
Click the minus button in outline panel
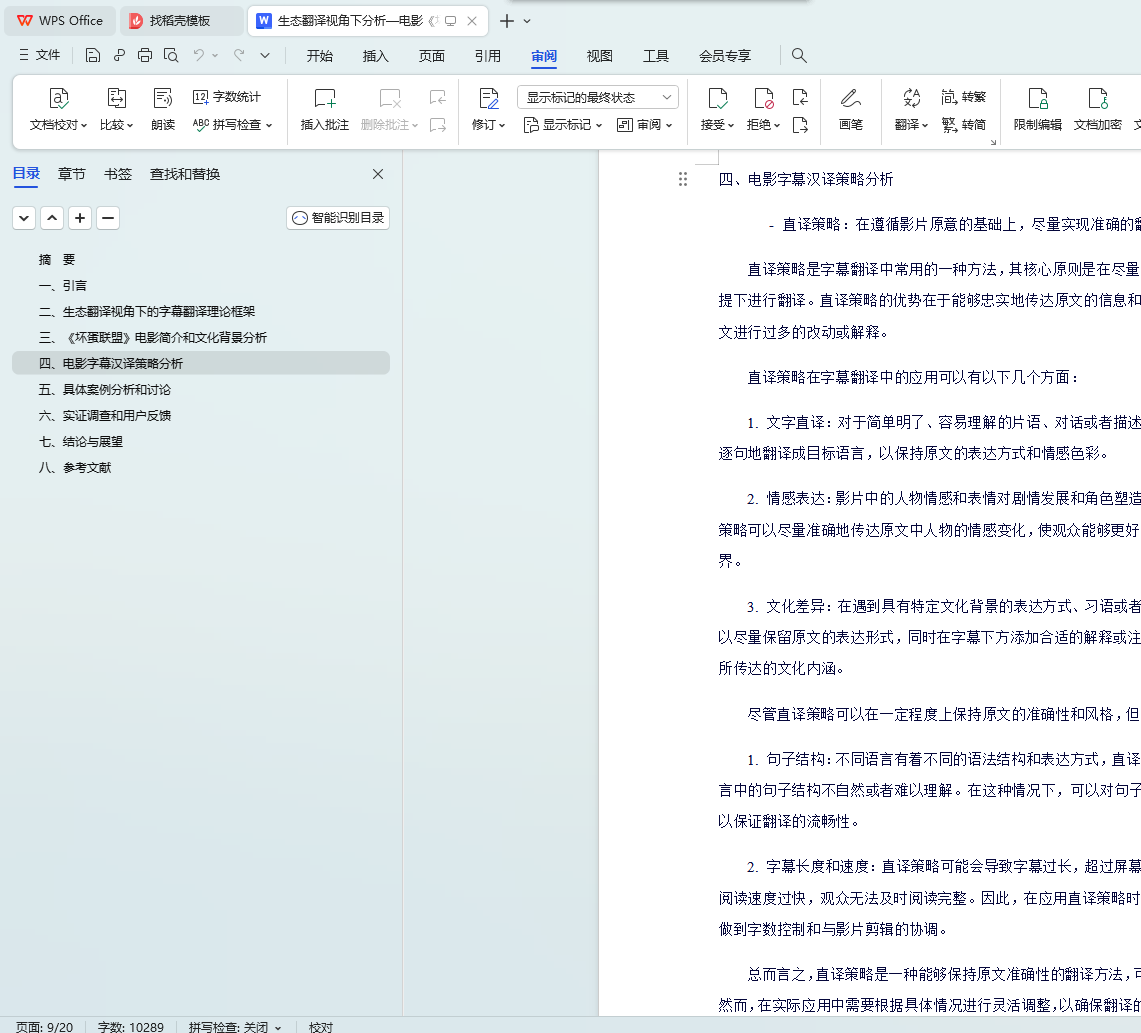pyautogui.click(x=108, y=218)
